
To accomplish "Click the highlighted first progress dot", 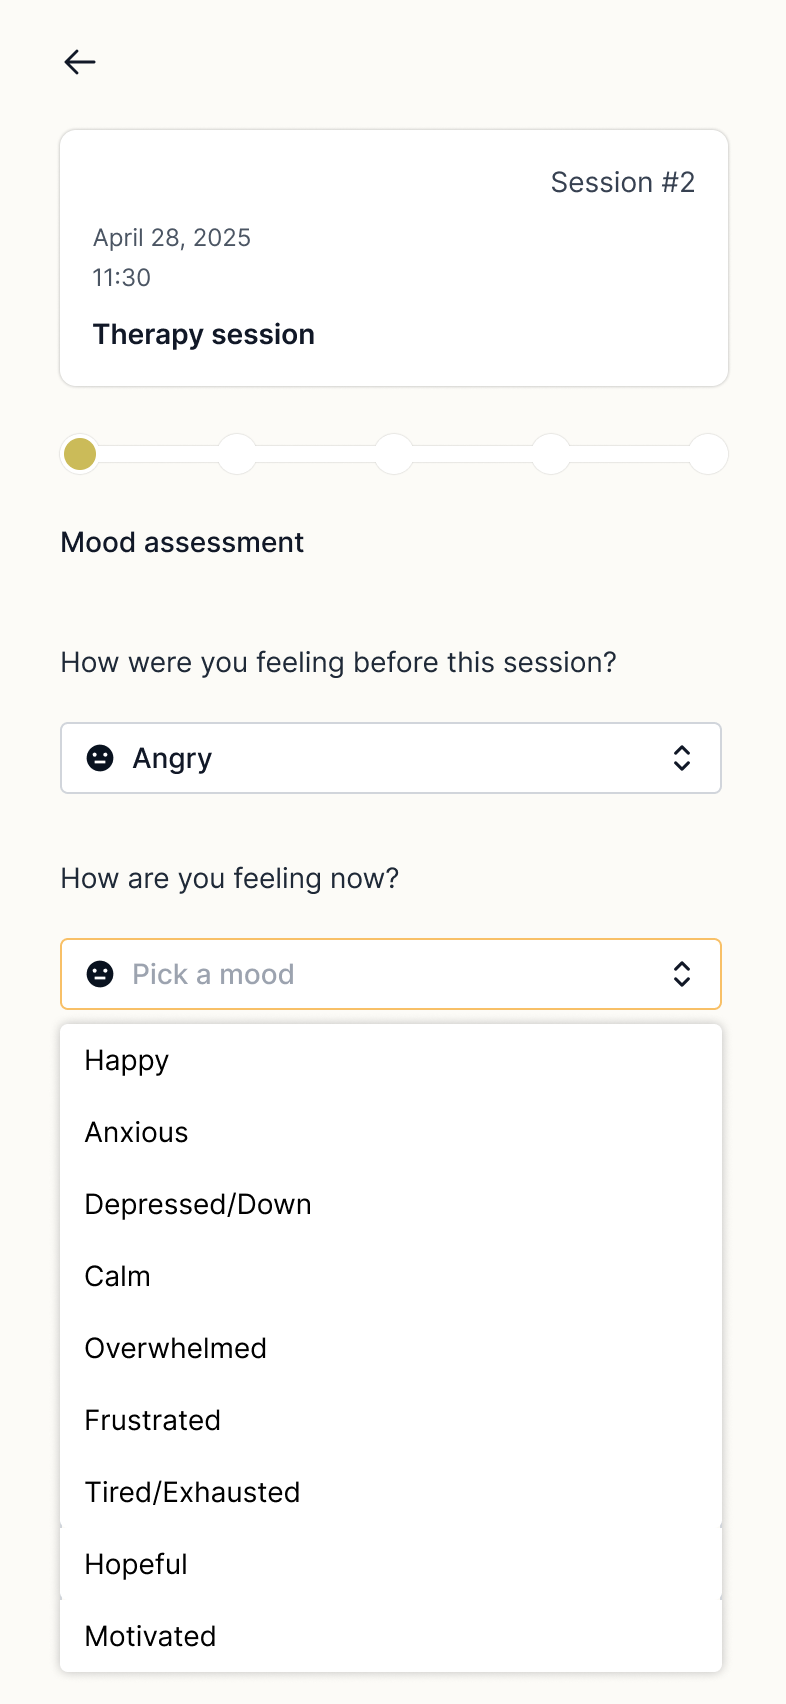I will [x=79, y=454].
